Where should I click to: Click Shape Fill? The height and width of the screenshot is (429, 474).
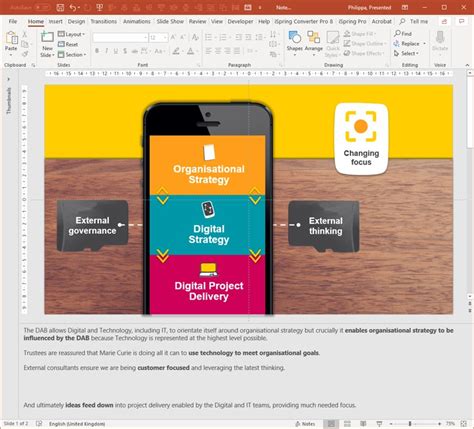(360, 34)
